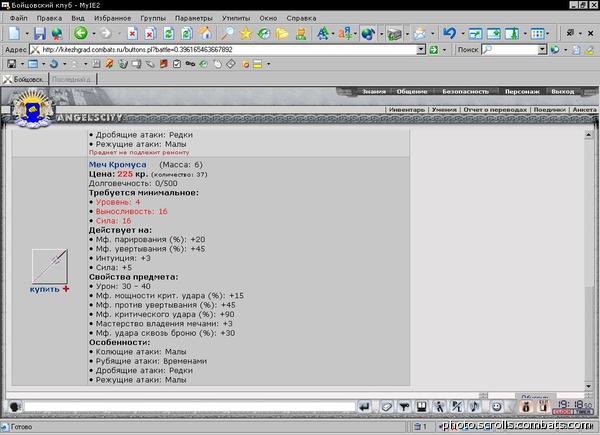Switch to the Бойцовск. tab
This screenshot has height=435, width=600.
click(24, 79)
